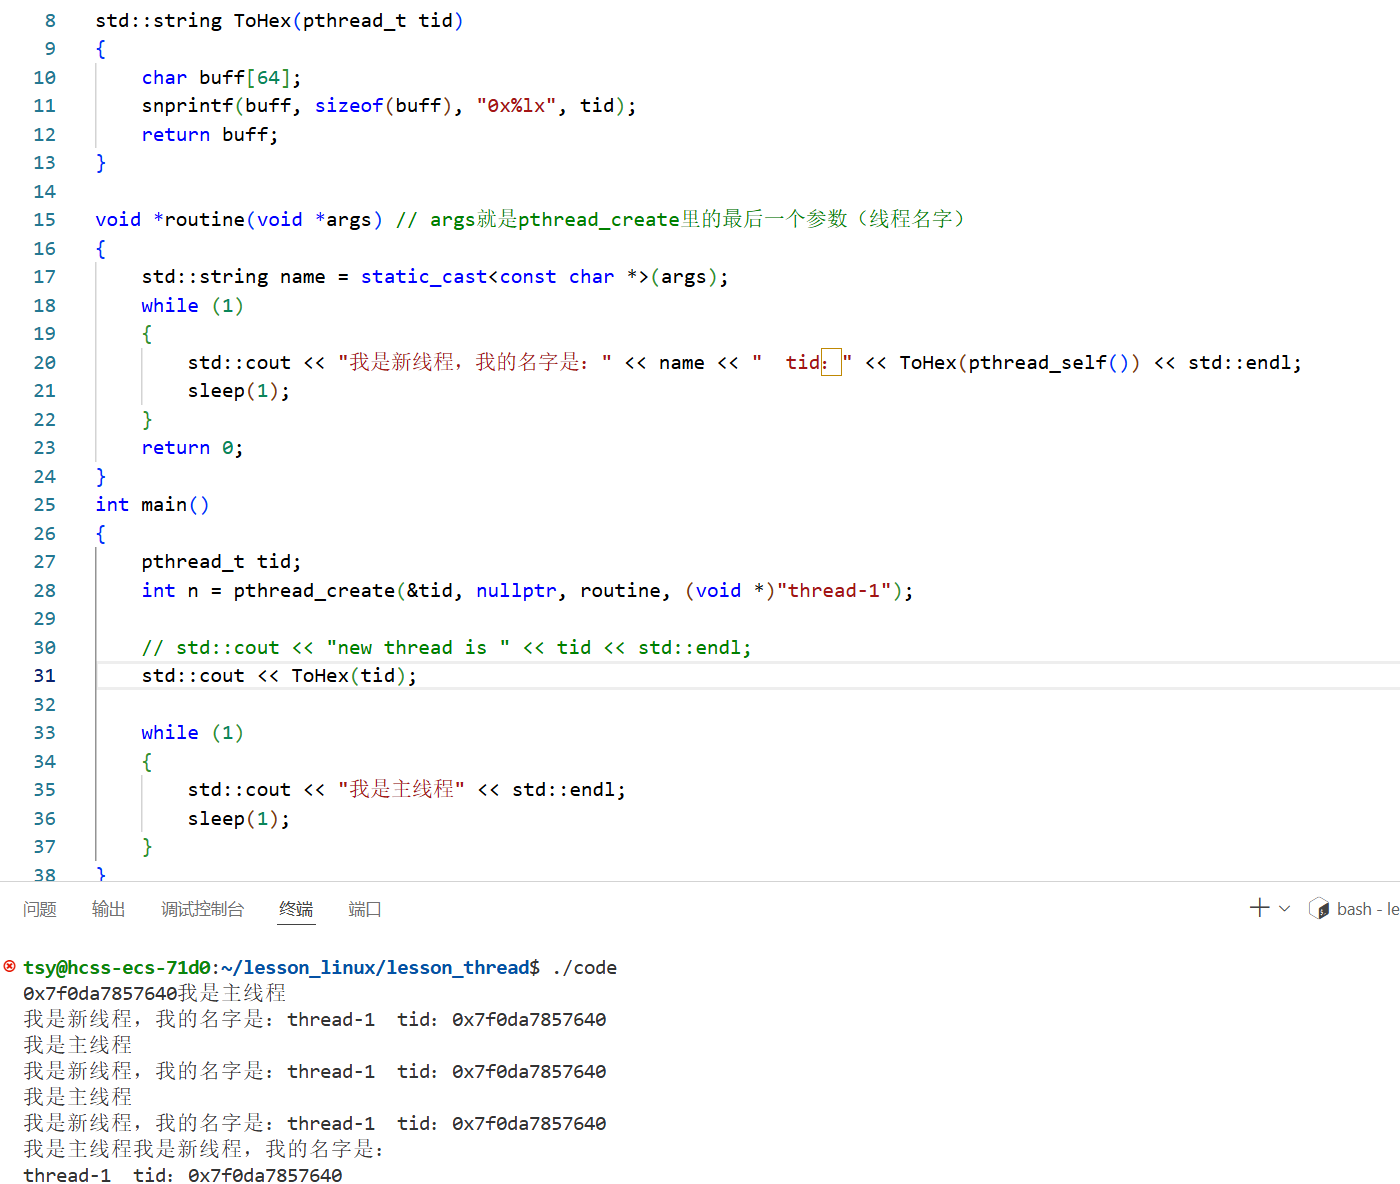Screen dimensions: 1400x1184
Task: Select the 终端 tab
Action: (x=296, y=909)
